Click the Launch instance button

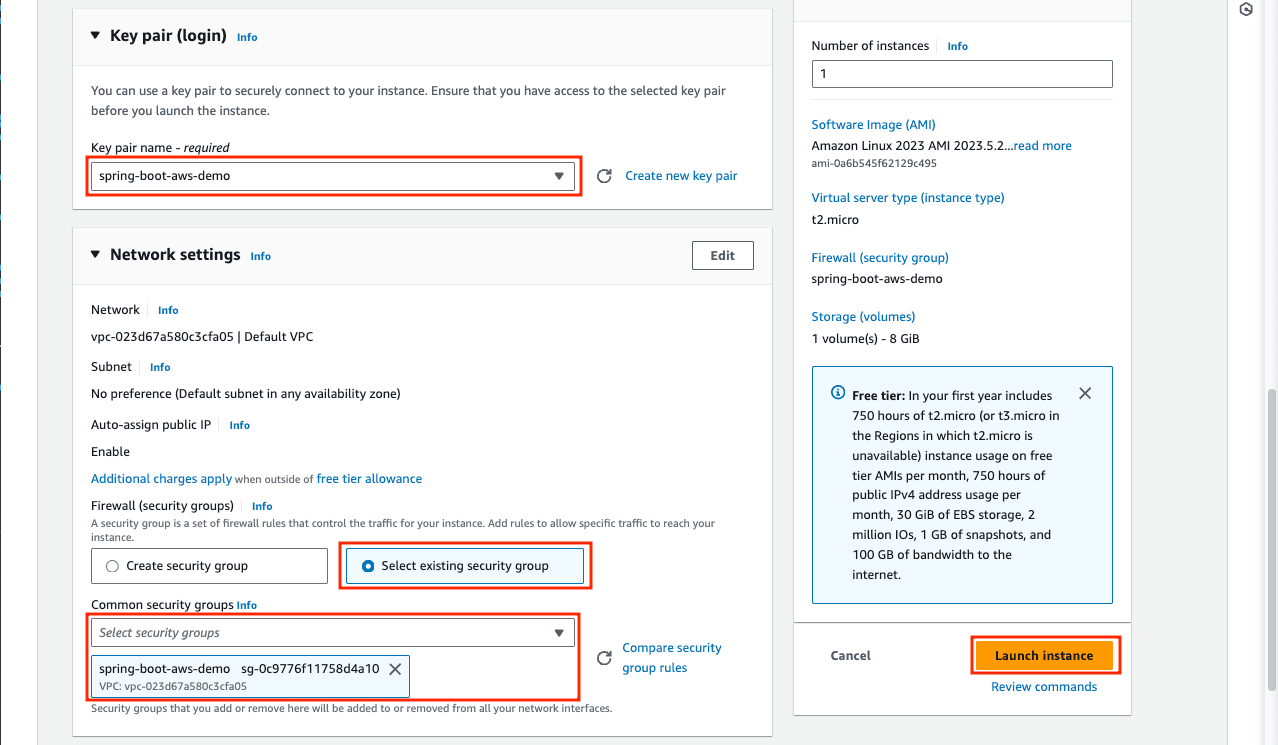point(1044,656)
